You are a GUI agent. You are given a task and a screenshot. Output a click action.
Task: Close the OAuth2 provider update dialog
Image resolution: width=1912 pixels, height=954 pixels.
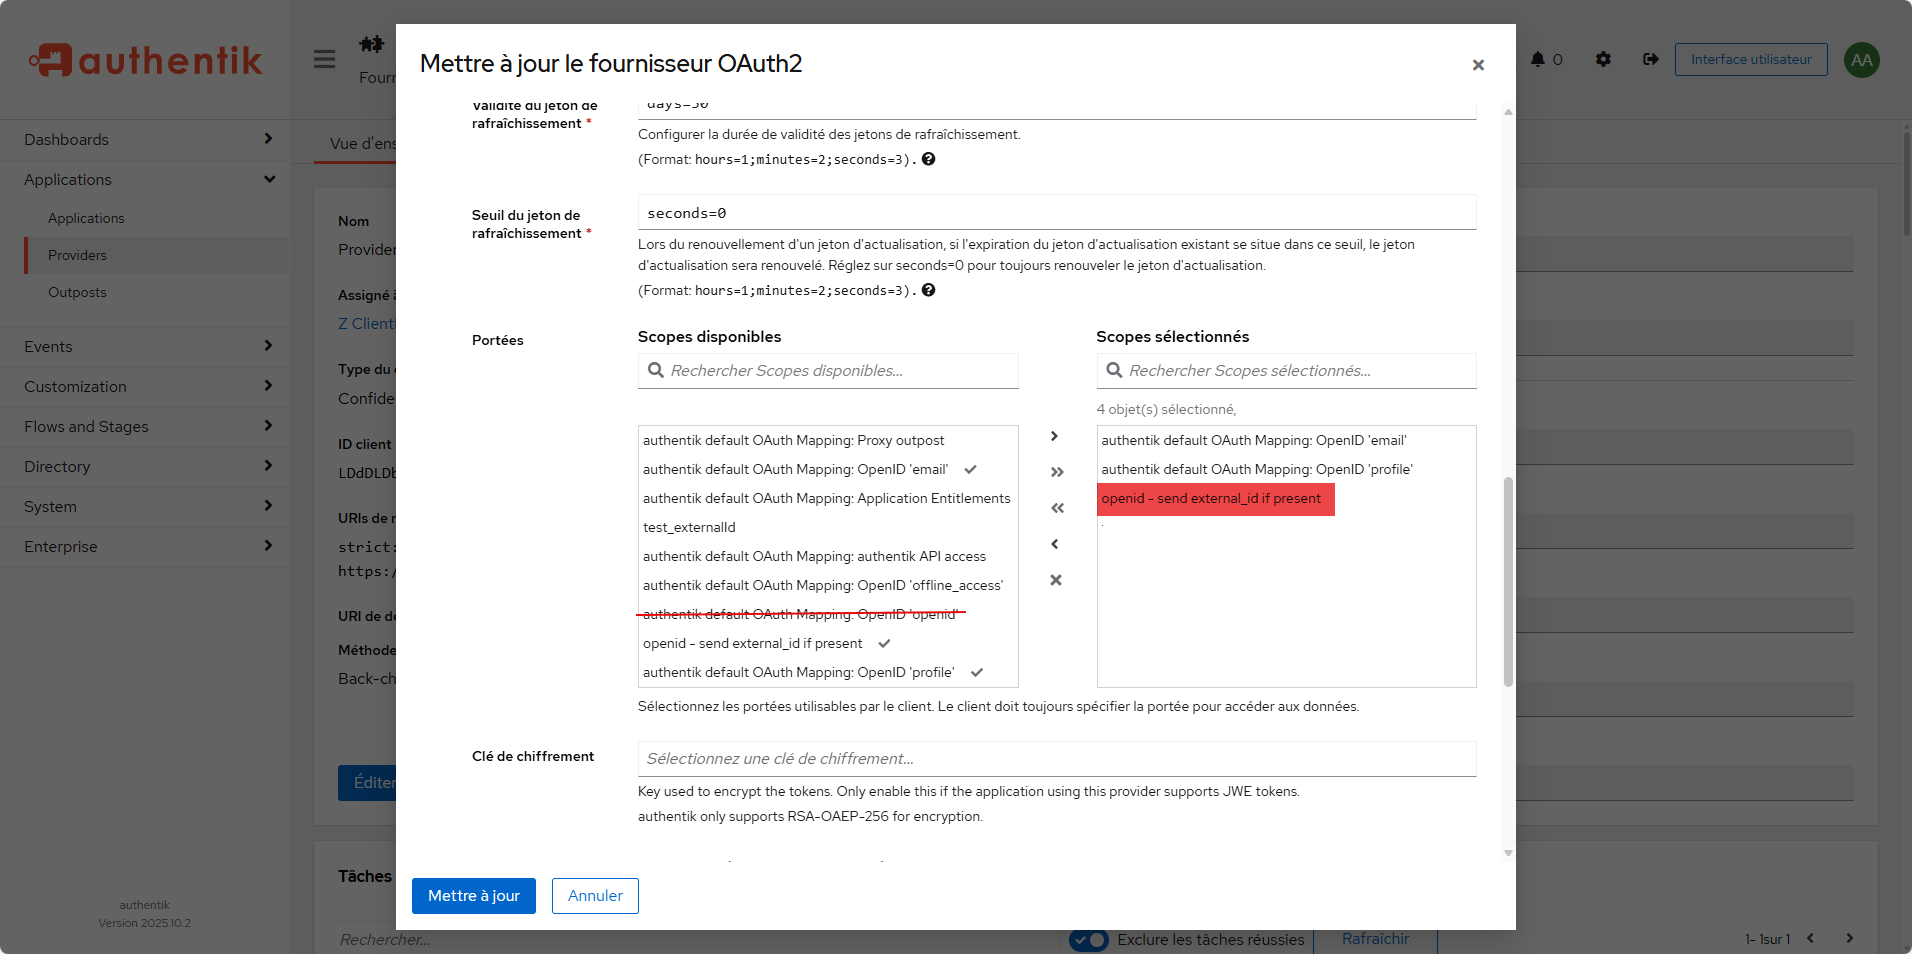pyautogui.click(x=1477, y=65)
